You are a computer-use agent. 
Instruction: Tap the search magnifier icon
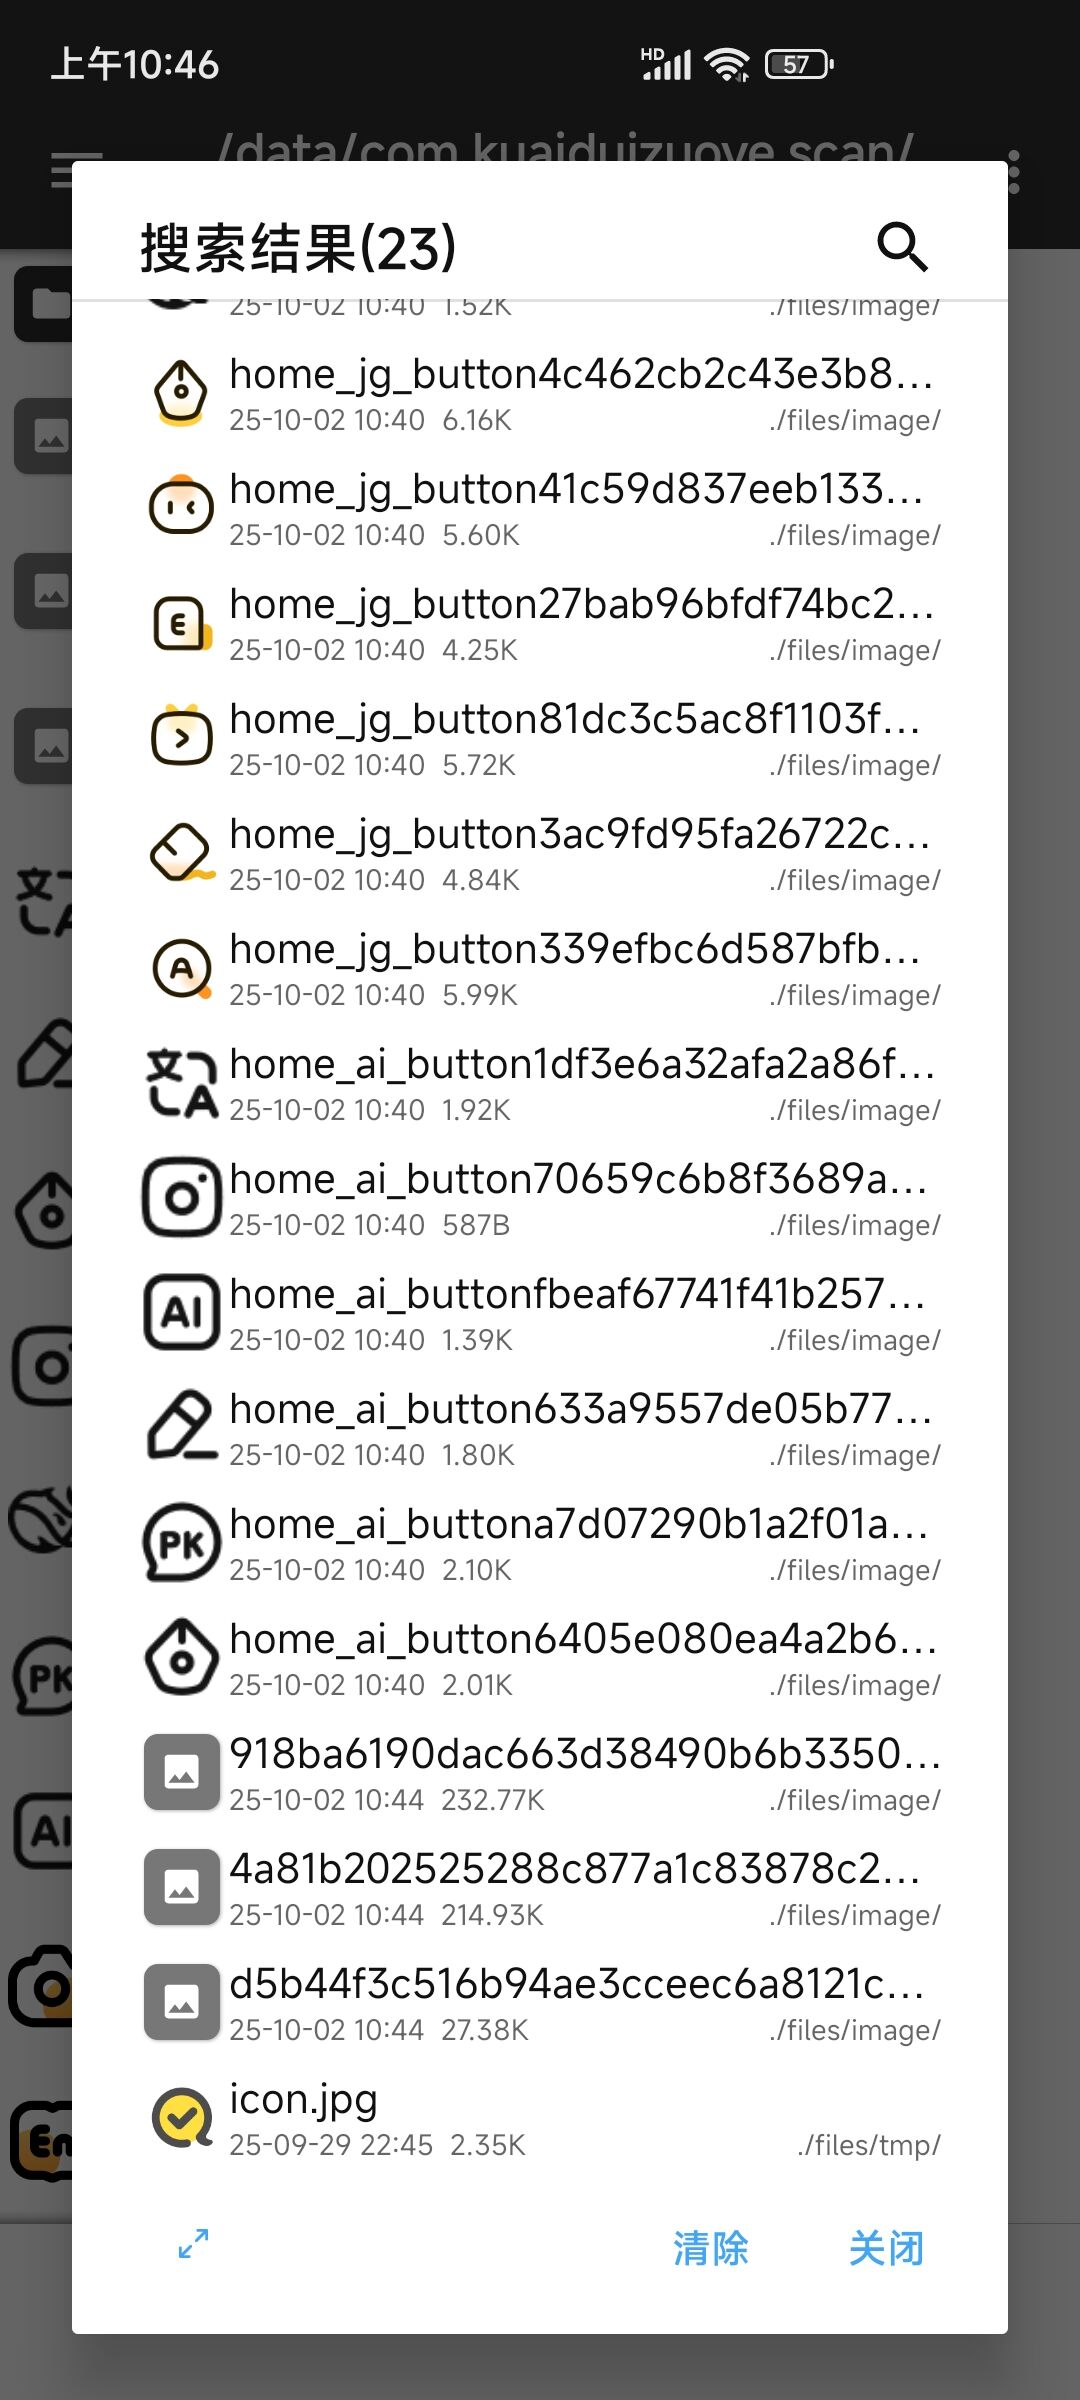tap(902, 247)
